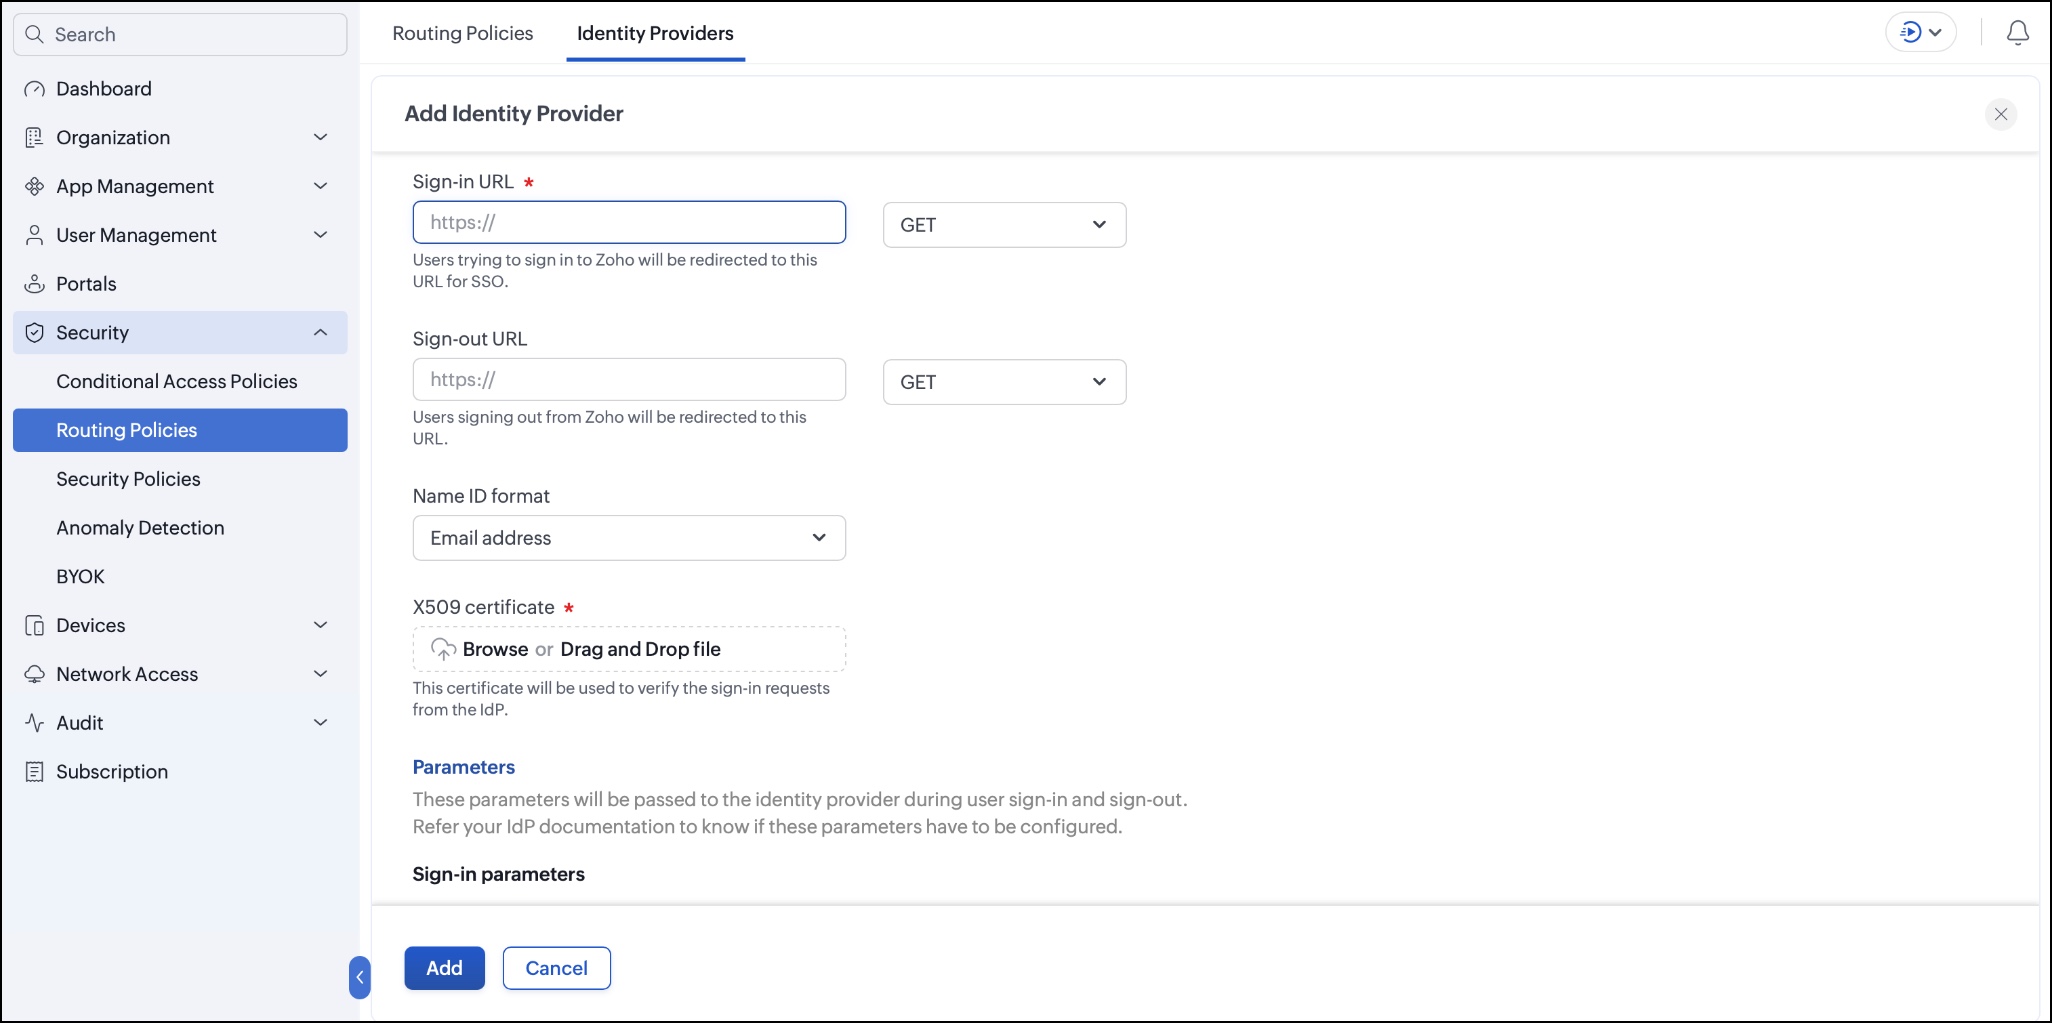Click the Security shield icon
This screenshot has width=2052, height=1023.
[34, 333]
